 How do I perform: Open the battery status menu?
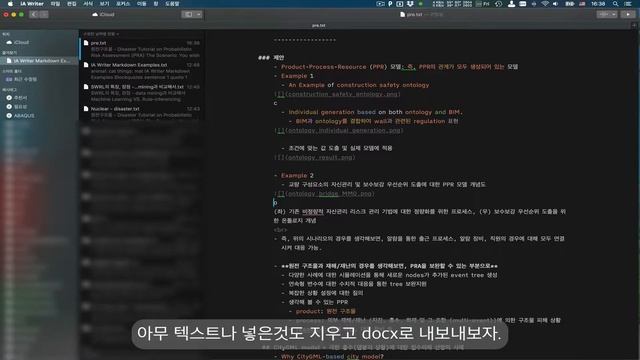pos(569,4)
